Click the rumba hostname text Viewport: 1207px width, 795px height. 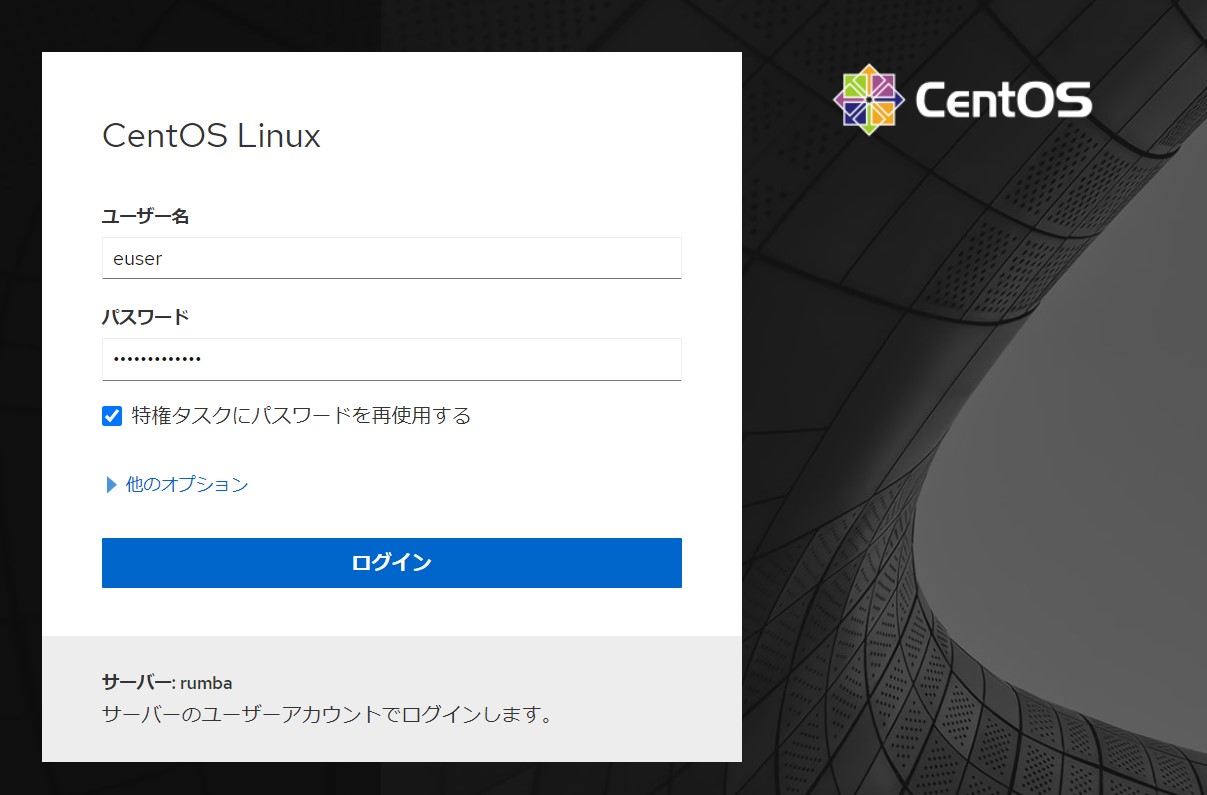pos(207,683)
